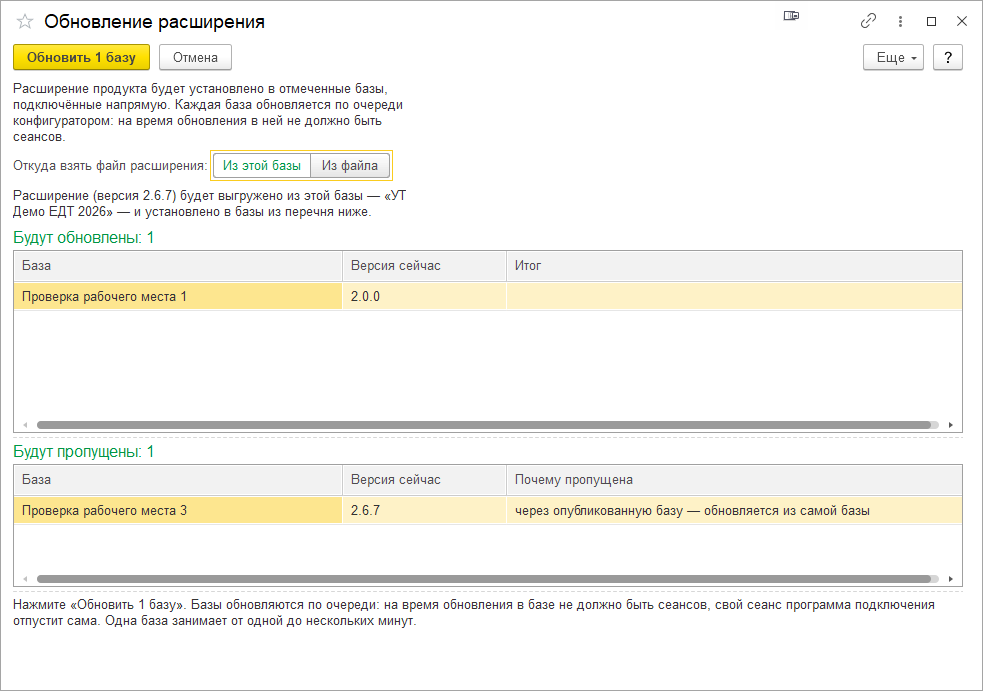The image size is (983, 691).
Task: Select version cell 2.0.0
Action: tap(424, 297)
